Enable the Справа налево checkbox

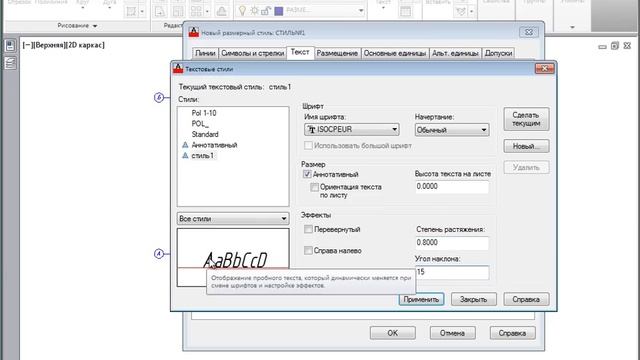(x=308, y=251)
